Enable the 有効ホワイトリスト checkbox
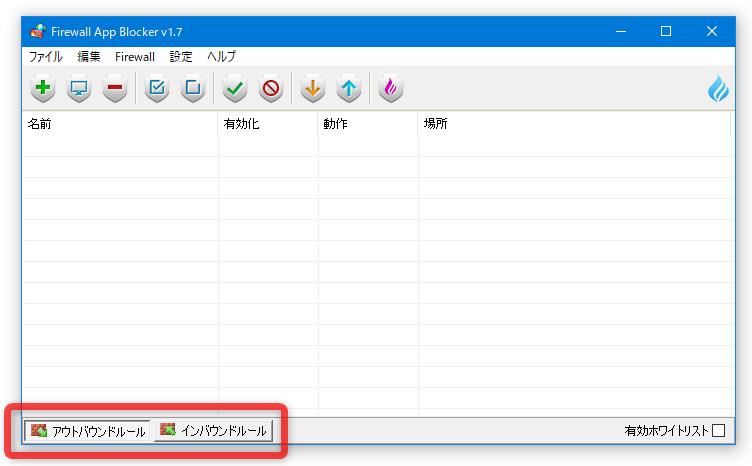752x466 pixels. pyautogui.click(x=718, y=431)
